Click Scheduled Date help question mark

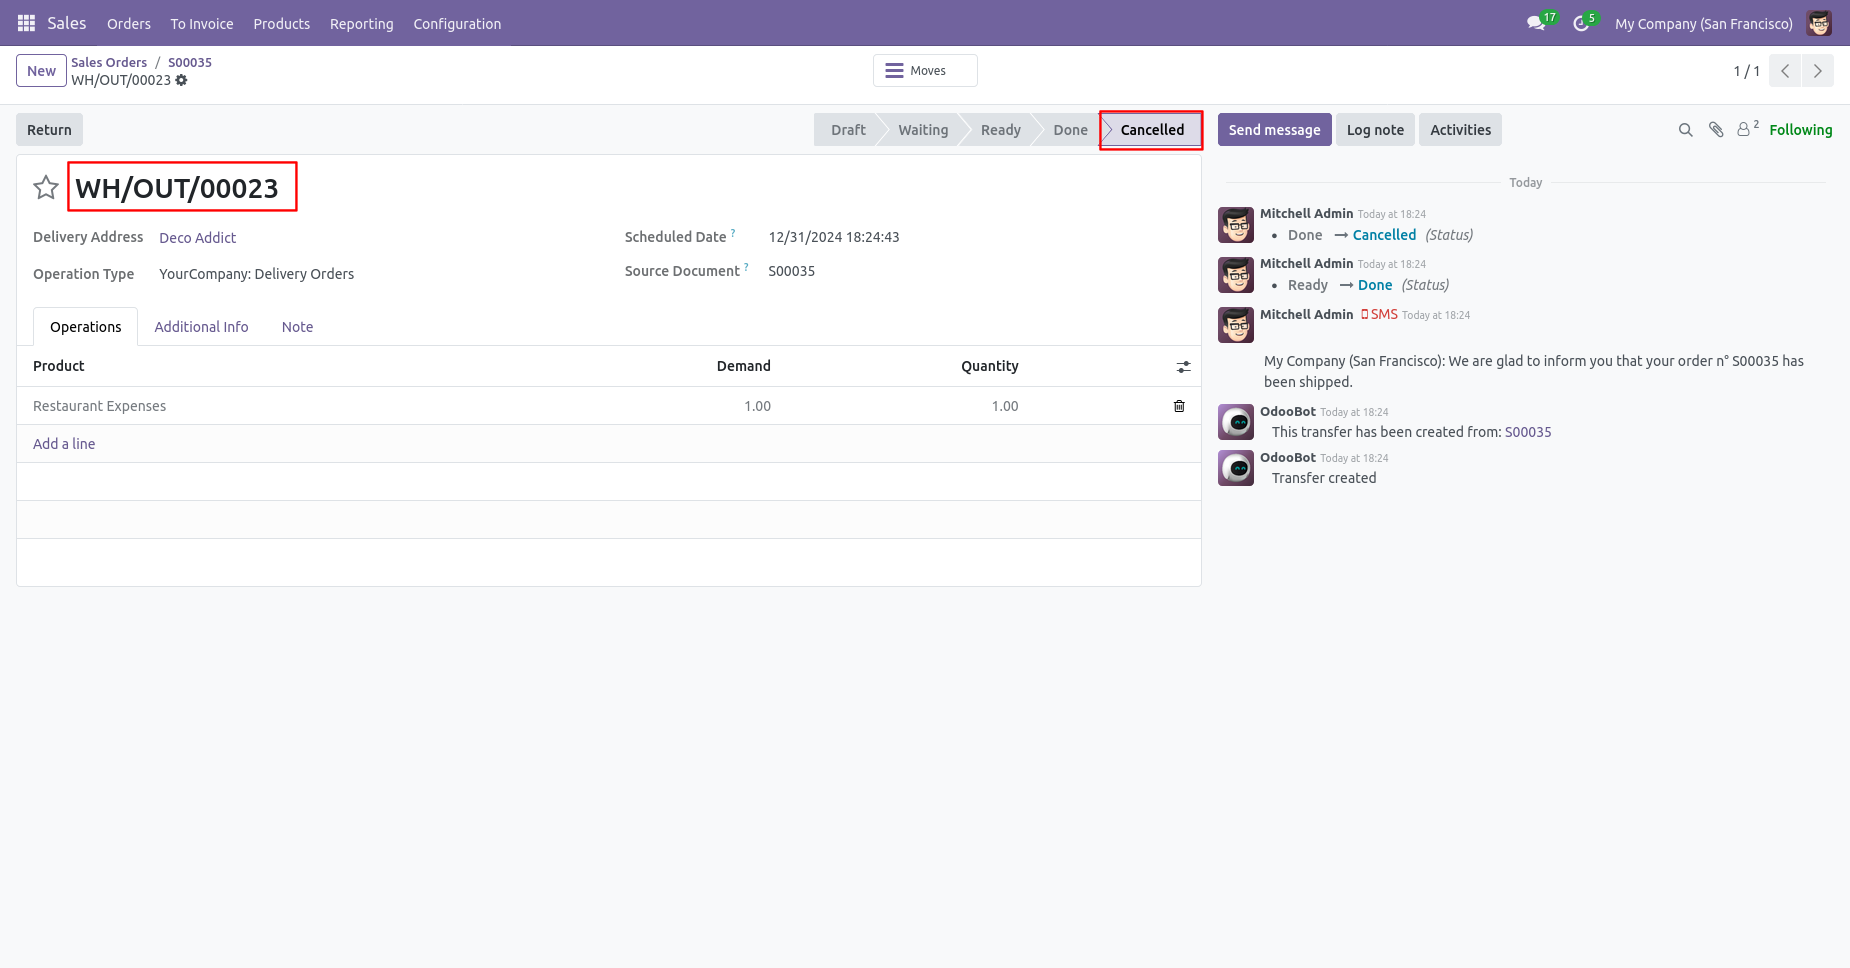click(733, 233)
